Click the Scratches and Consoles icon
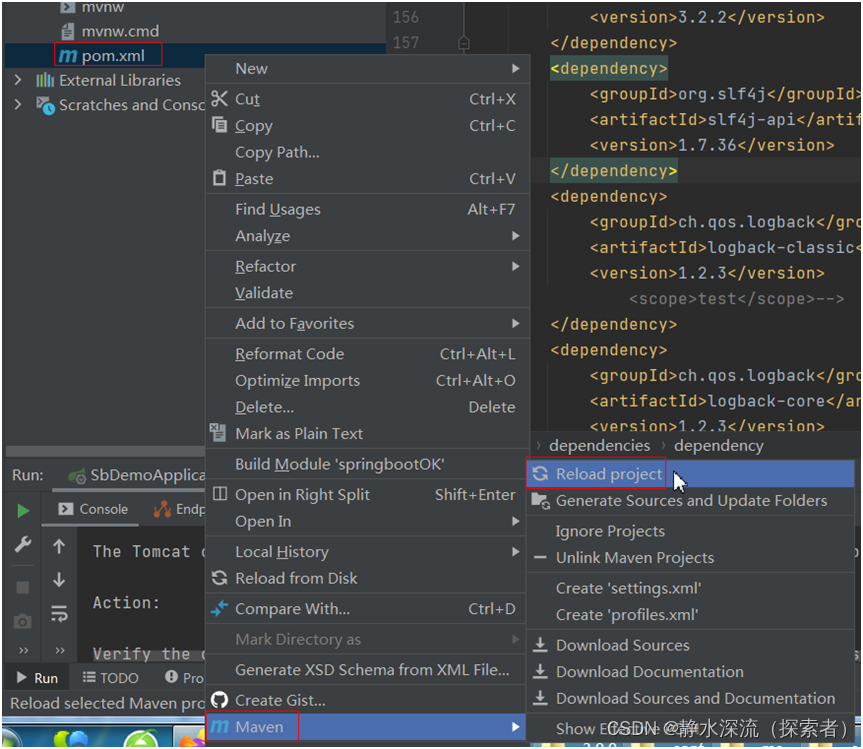 click(45, 105)
